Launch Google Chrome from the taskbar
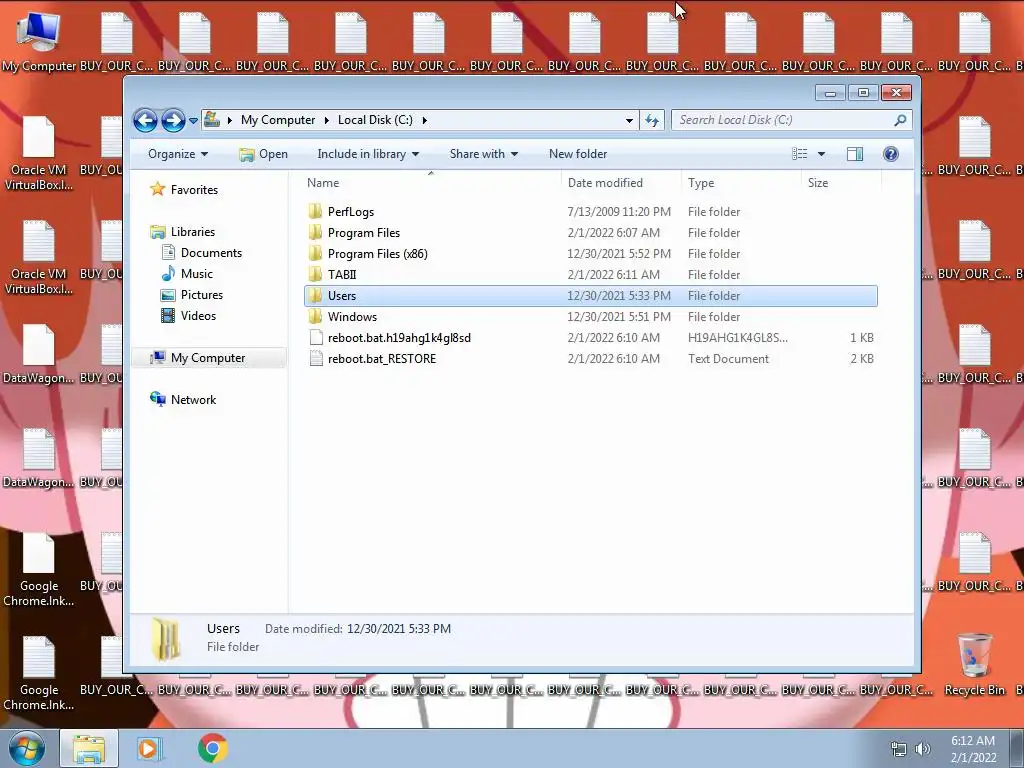The image size is (1024, 768). click(x=212, y=748)
